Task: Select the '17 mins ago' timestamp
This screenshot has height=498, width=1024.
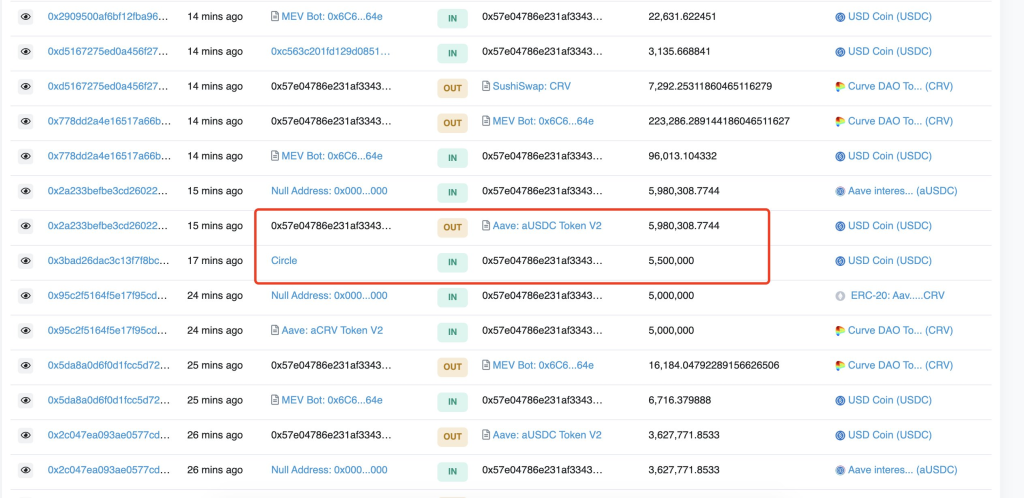Action: point(215,260)
